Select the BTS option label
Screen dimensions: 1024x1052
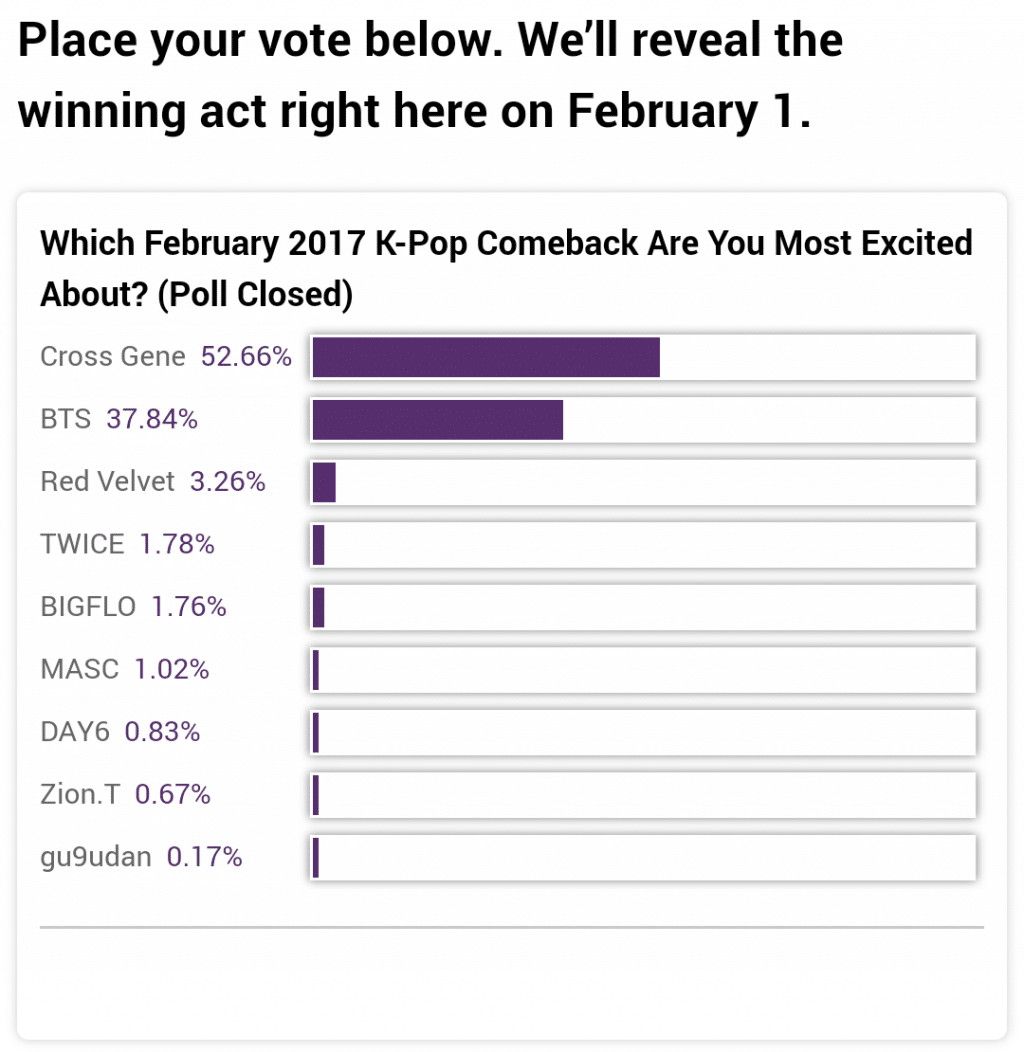coord(66,420)
